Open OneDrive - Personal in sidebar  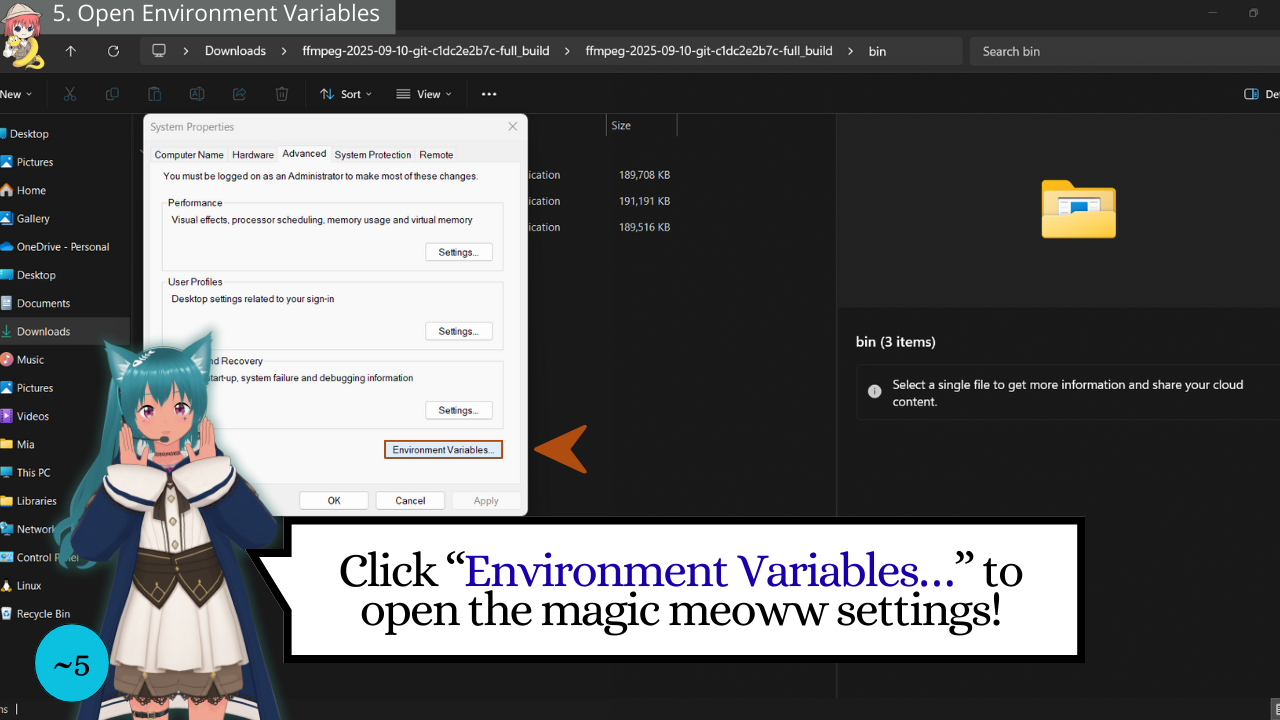65,247
